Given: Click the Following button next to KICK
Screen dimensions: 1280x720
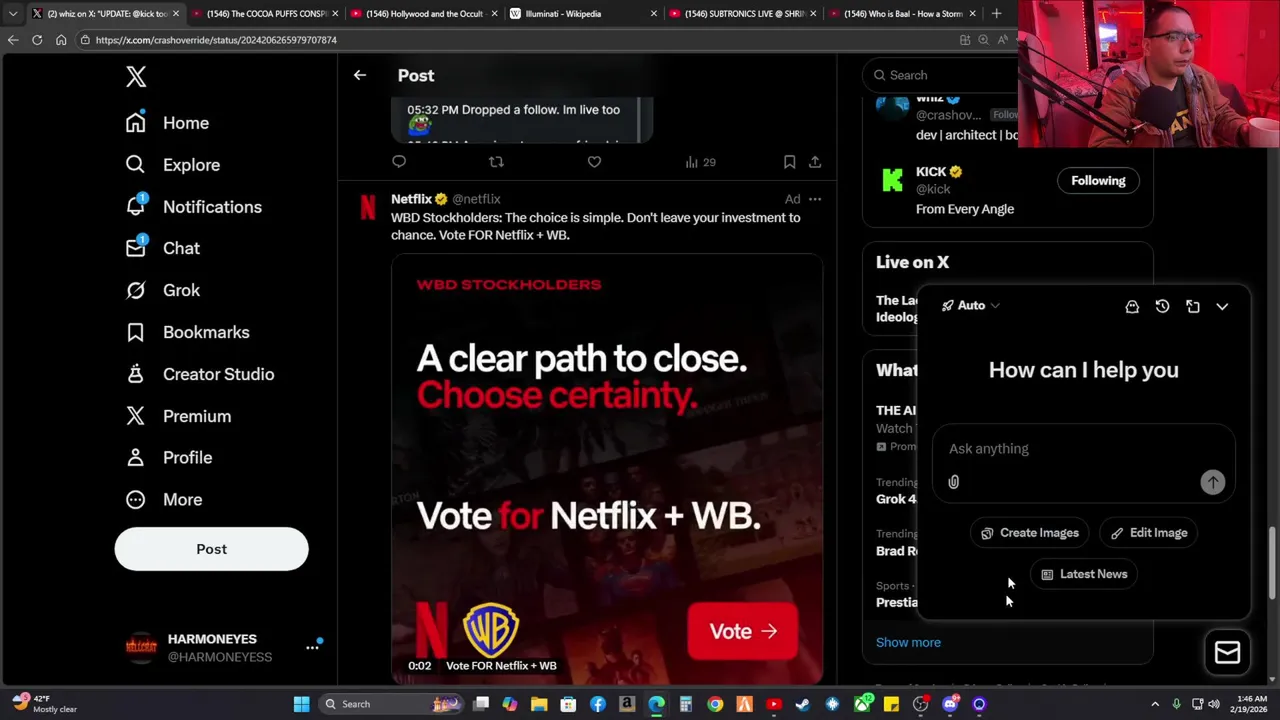Looking at the screenshot, I should click(1098, 181).
